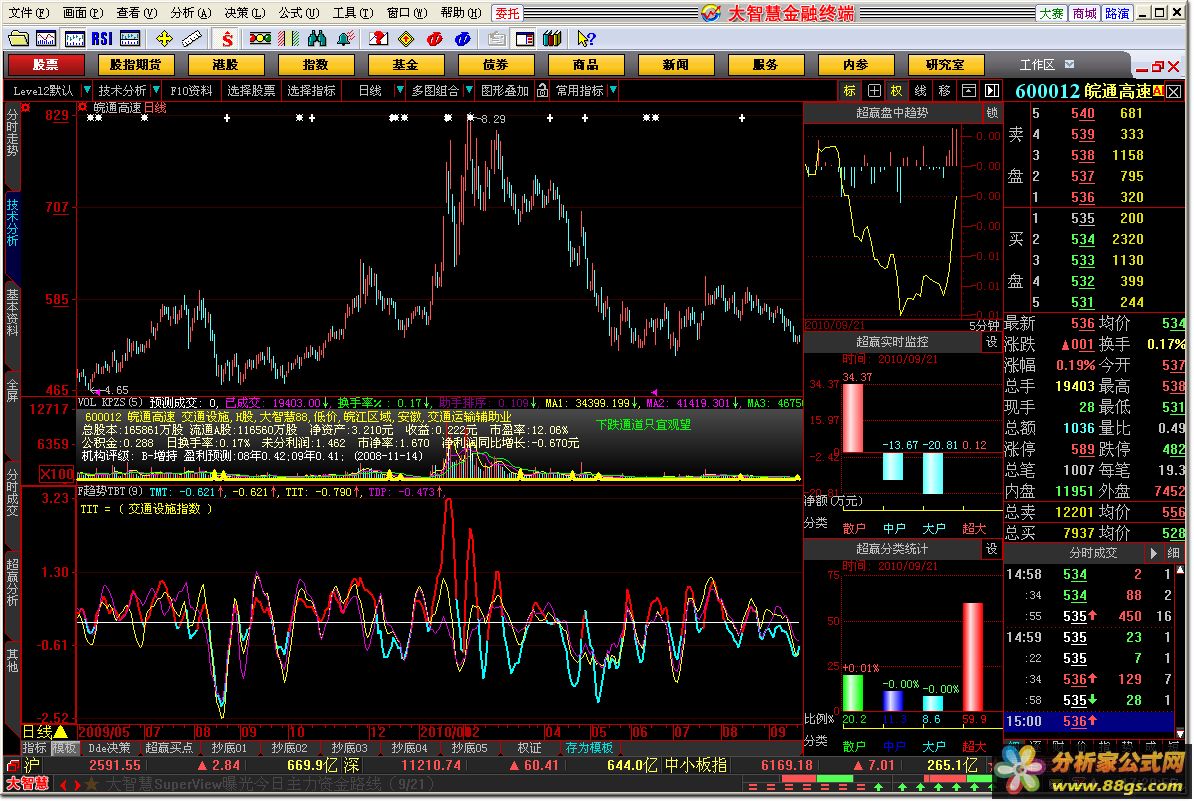Image resolution: width=1194 pixels, height=801 pixels.
Task: Switch to the 股指期货 tab
Action: (136, 65)
